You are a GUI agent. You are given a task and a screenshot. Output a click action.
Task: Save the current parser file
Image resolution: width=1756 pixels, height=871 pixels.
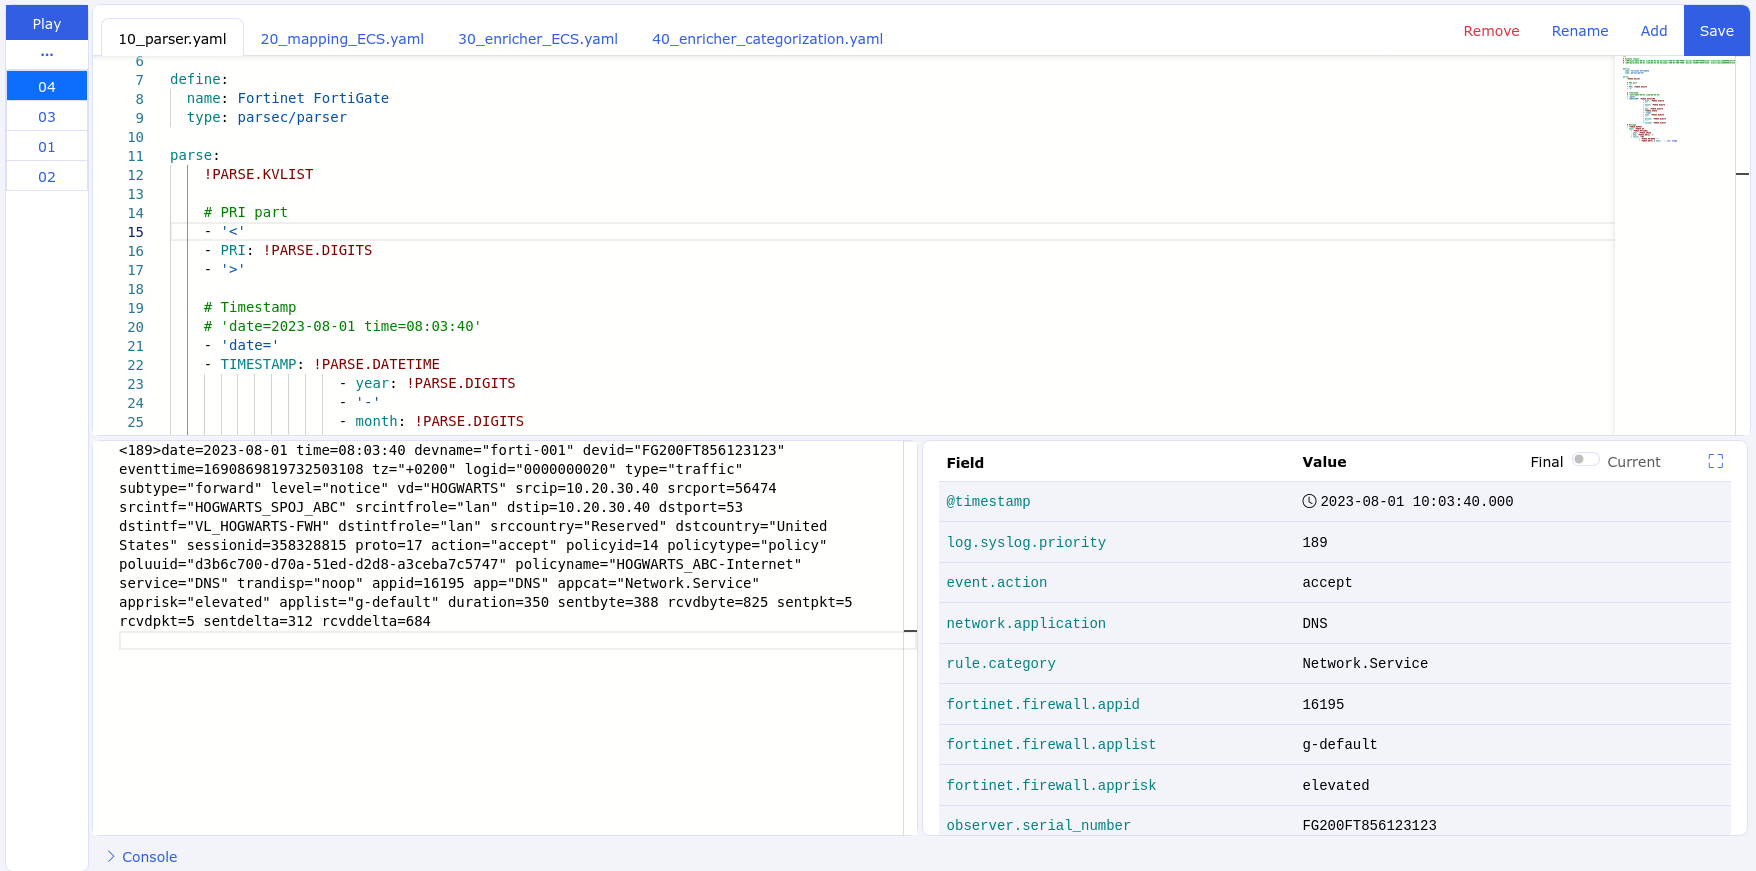click(x=1716, y=31)
